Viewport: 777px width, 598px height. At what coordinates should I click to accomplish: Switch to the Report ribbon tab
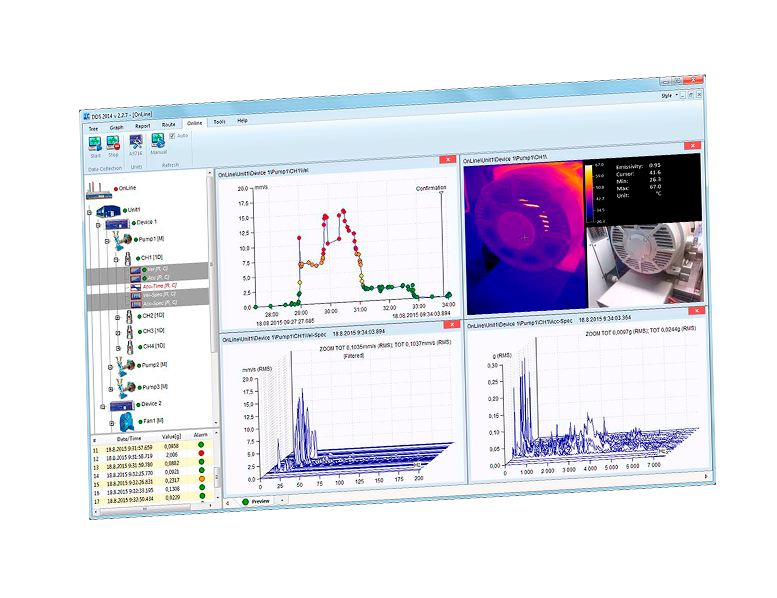pos(143,126)
